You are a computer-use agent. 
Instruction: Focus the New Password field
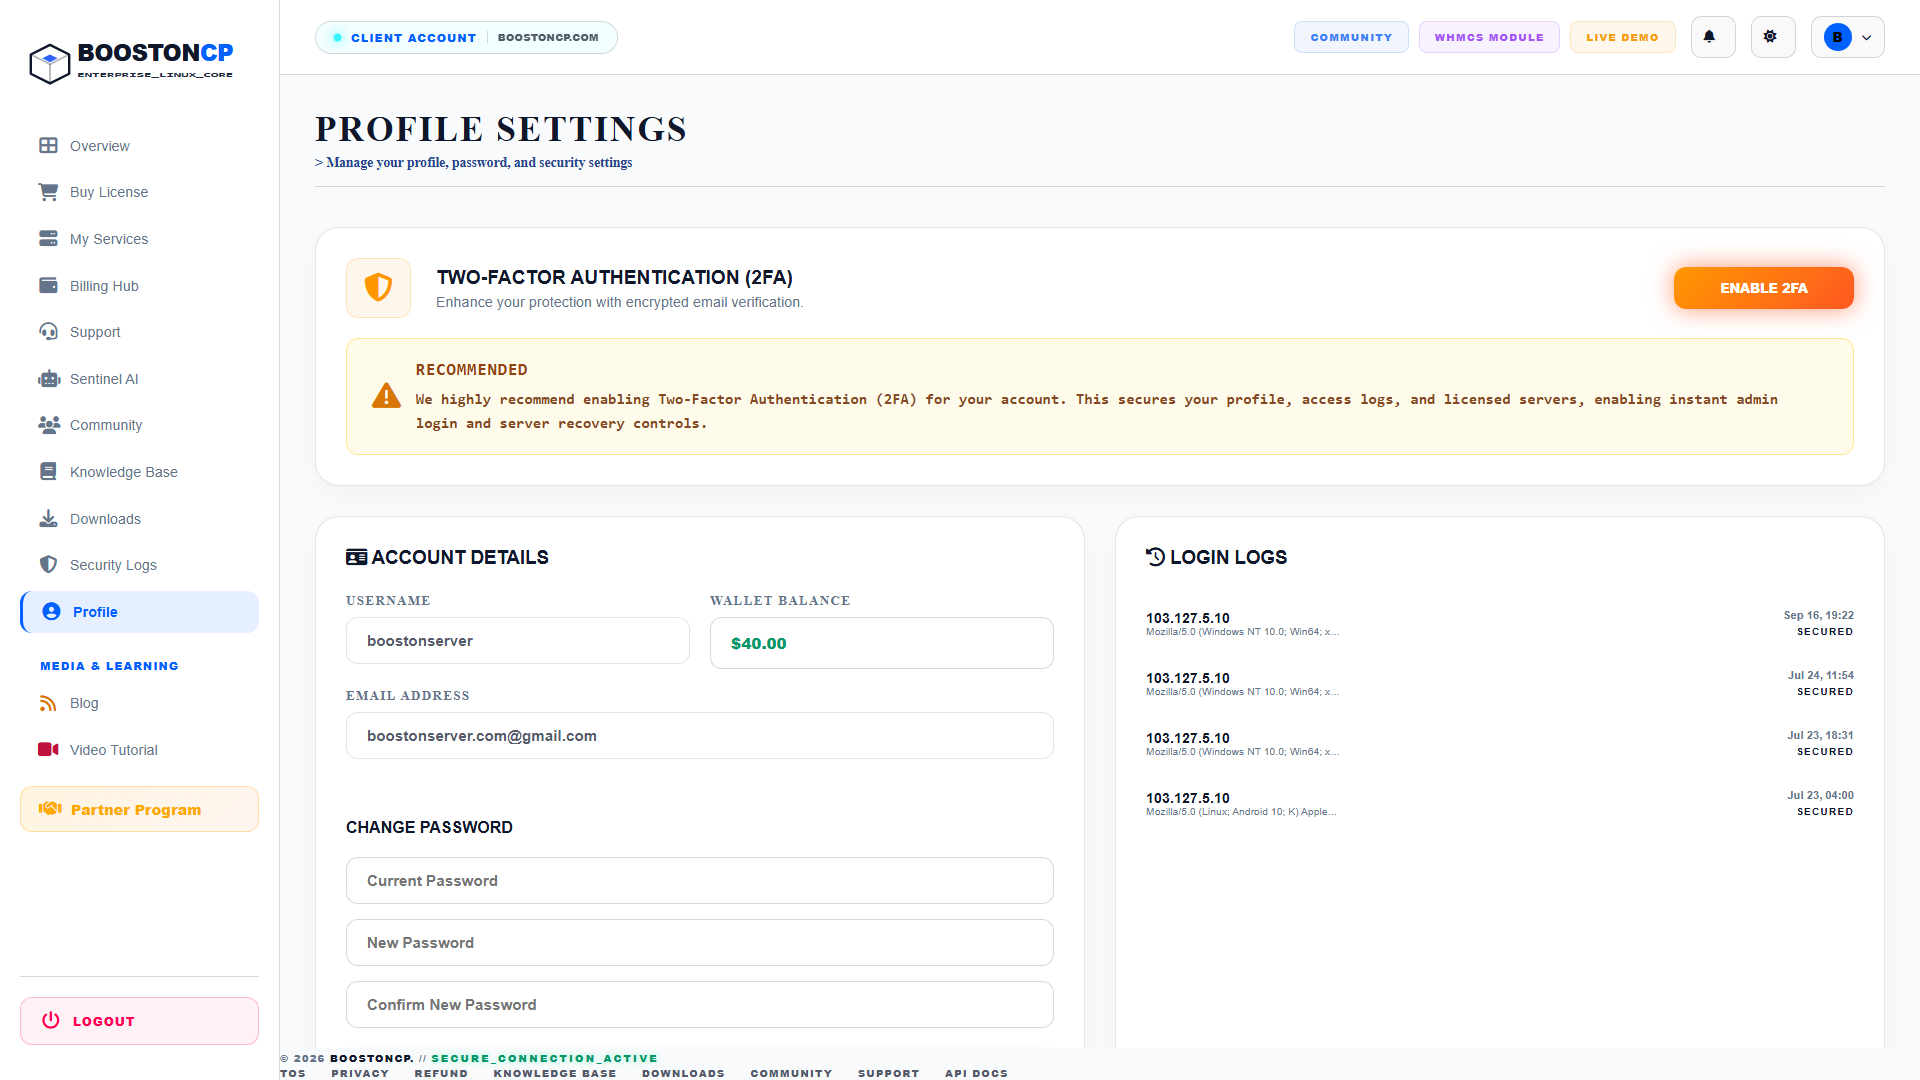point(699,943)
